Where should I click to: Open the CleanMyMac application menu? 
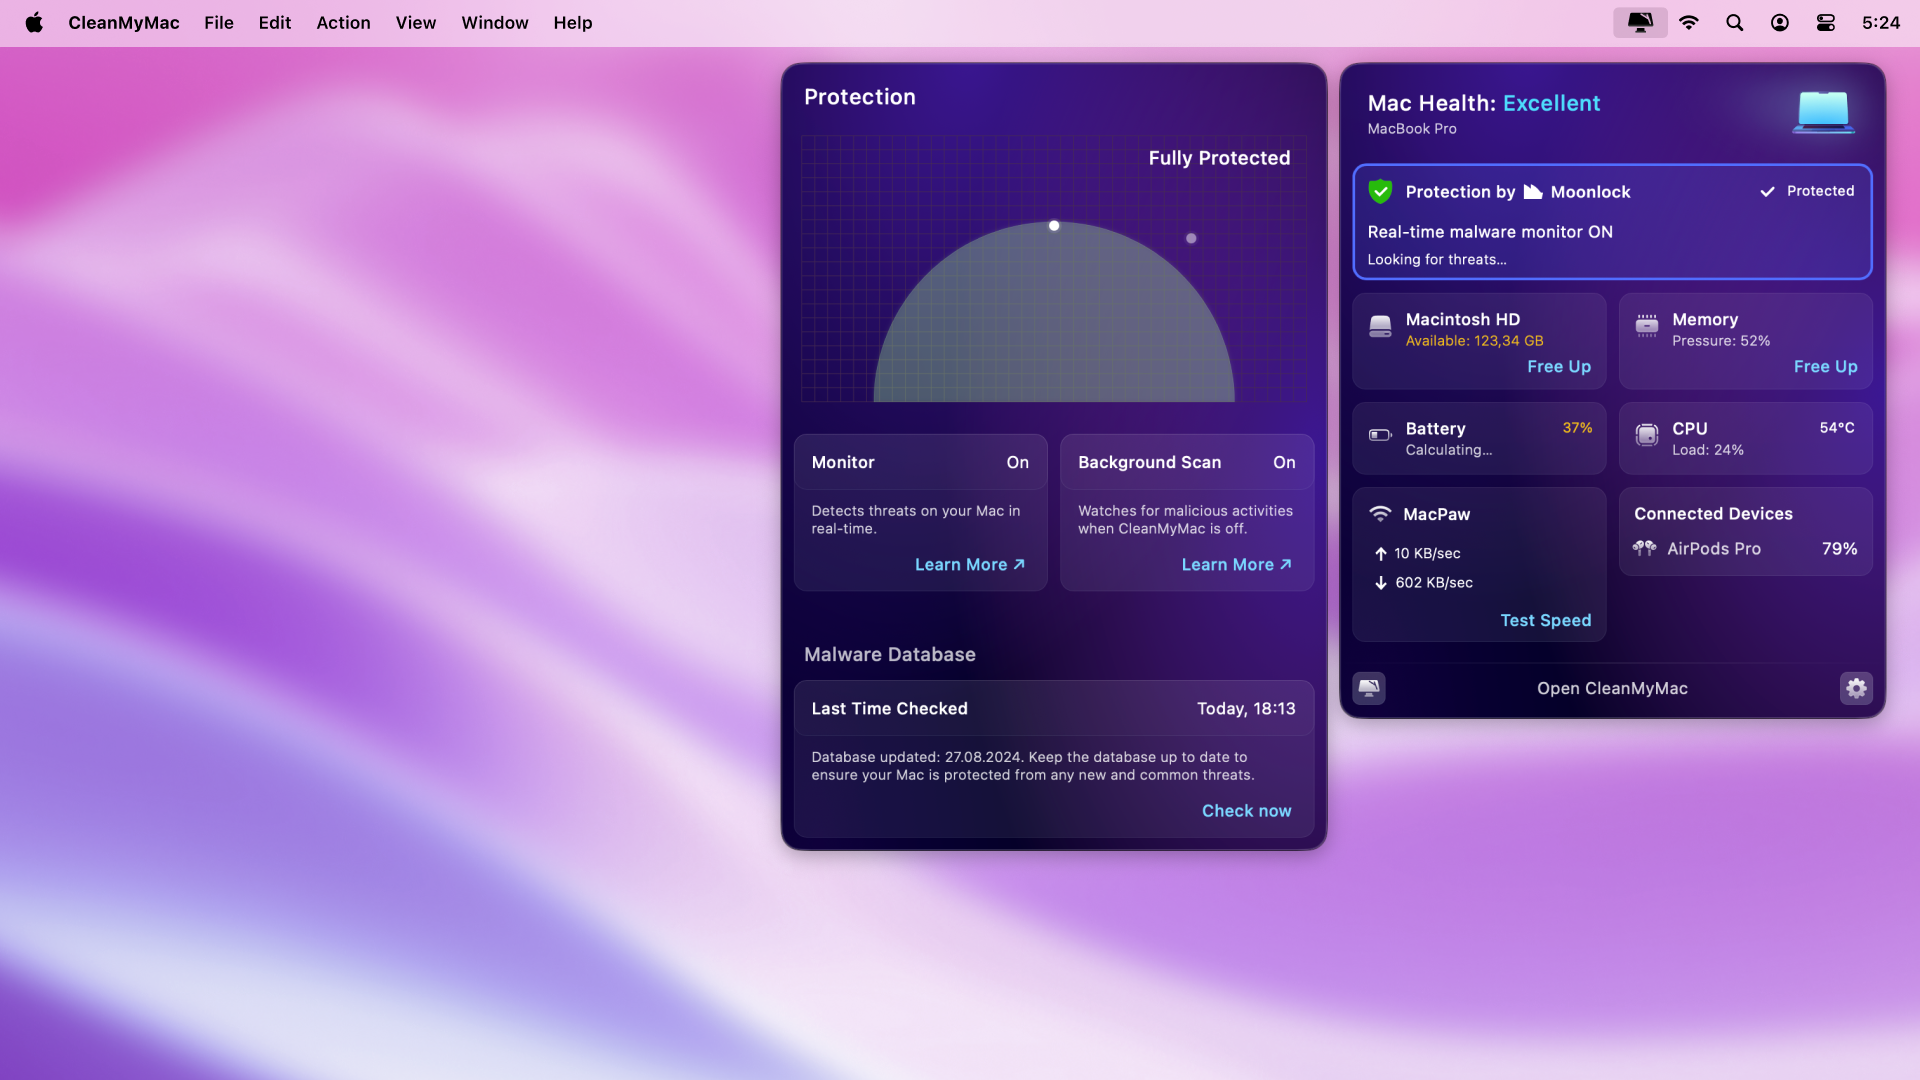124,22
